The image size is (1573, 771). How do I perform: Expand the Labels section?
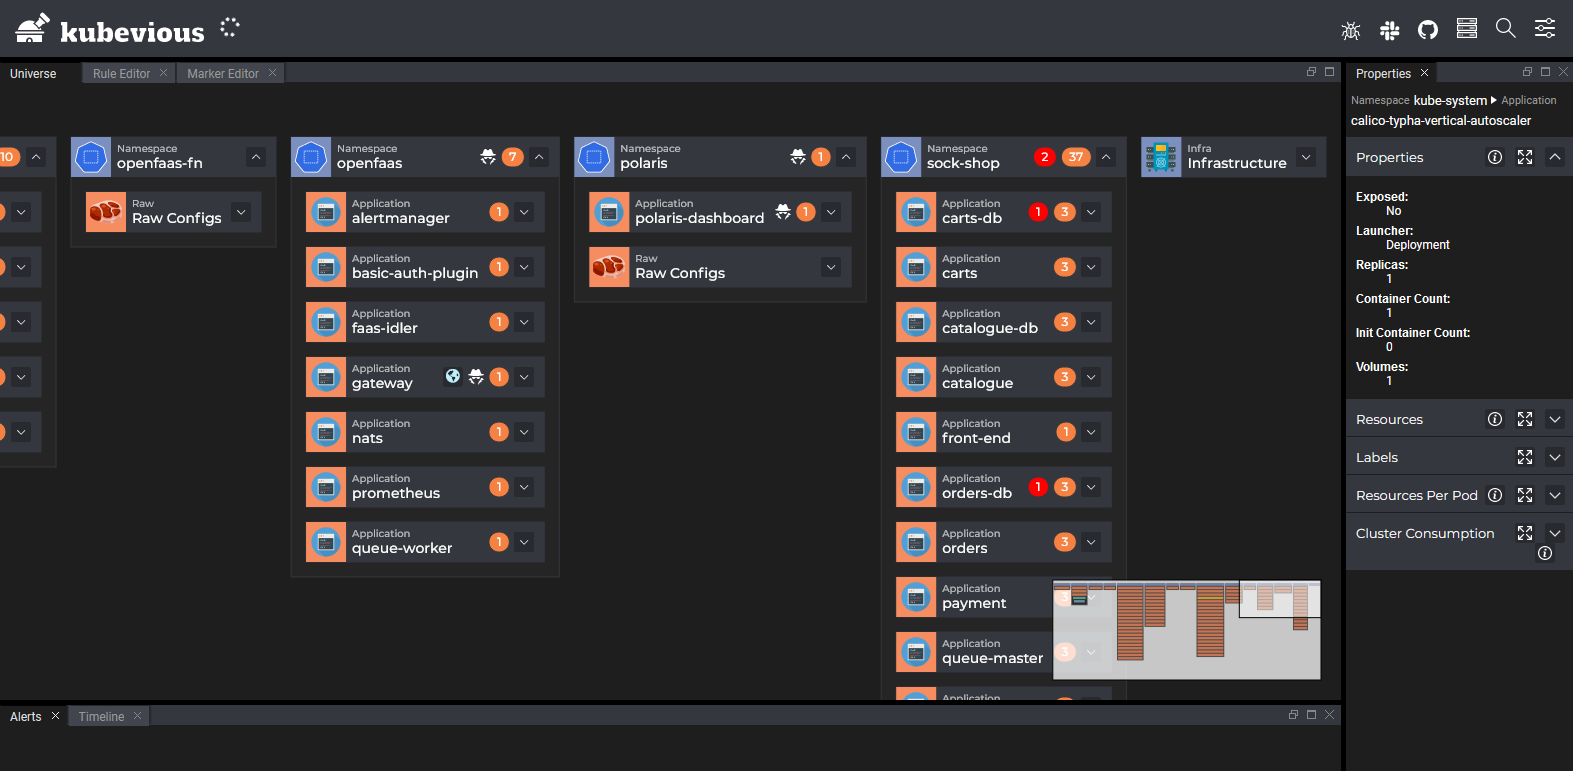1555,457
